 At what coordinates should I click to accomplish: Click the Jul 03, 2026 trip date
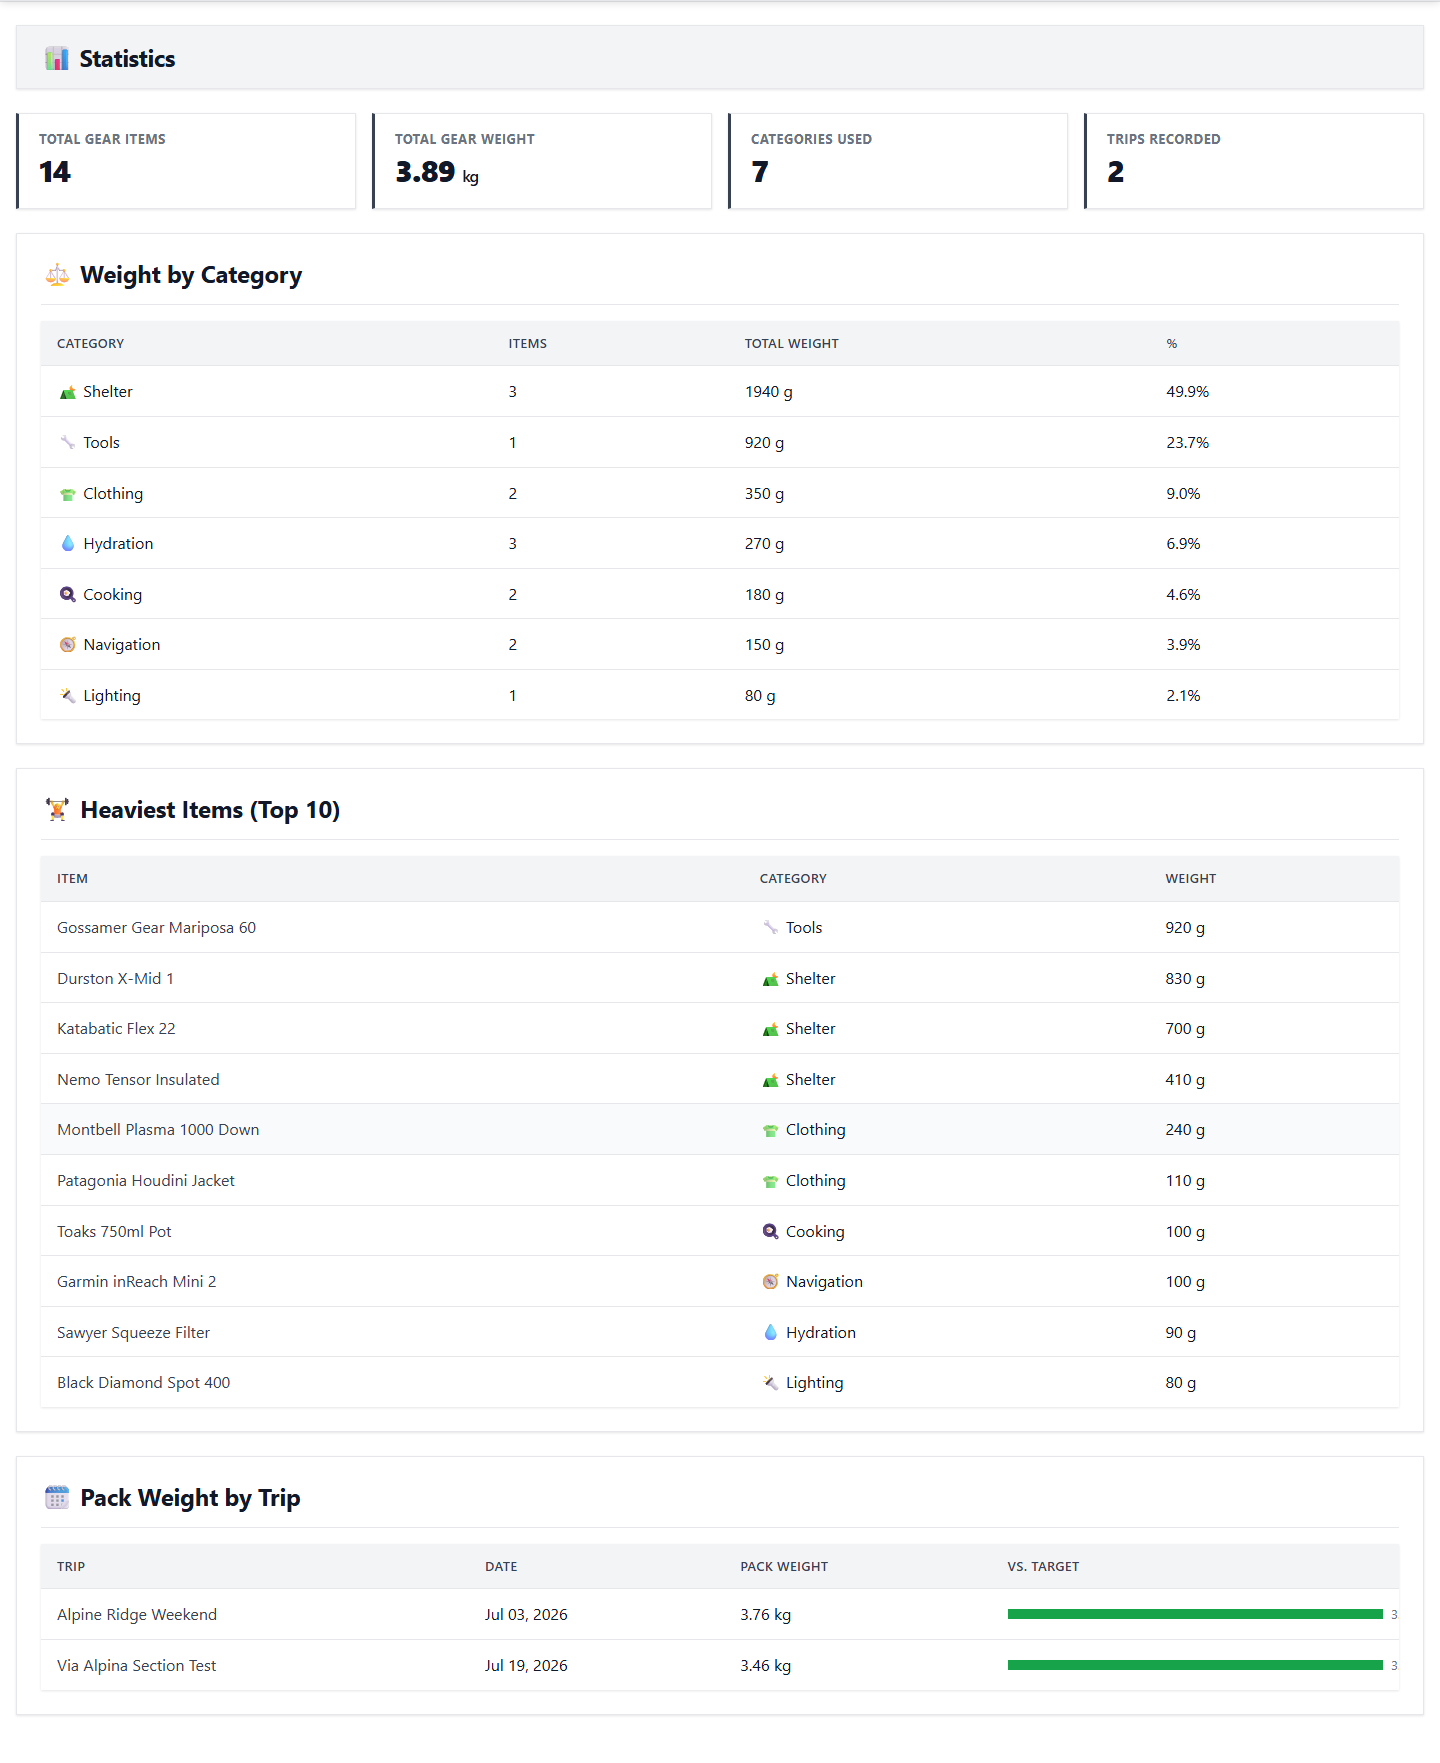[x=526, y=1615]
